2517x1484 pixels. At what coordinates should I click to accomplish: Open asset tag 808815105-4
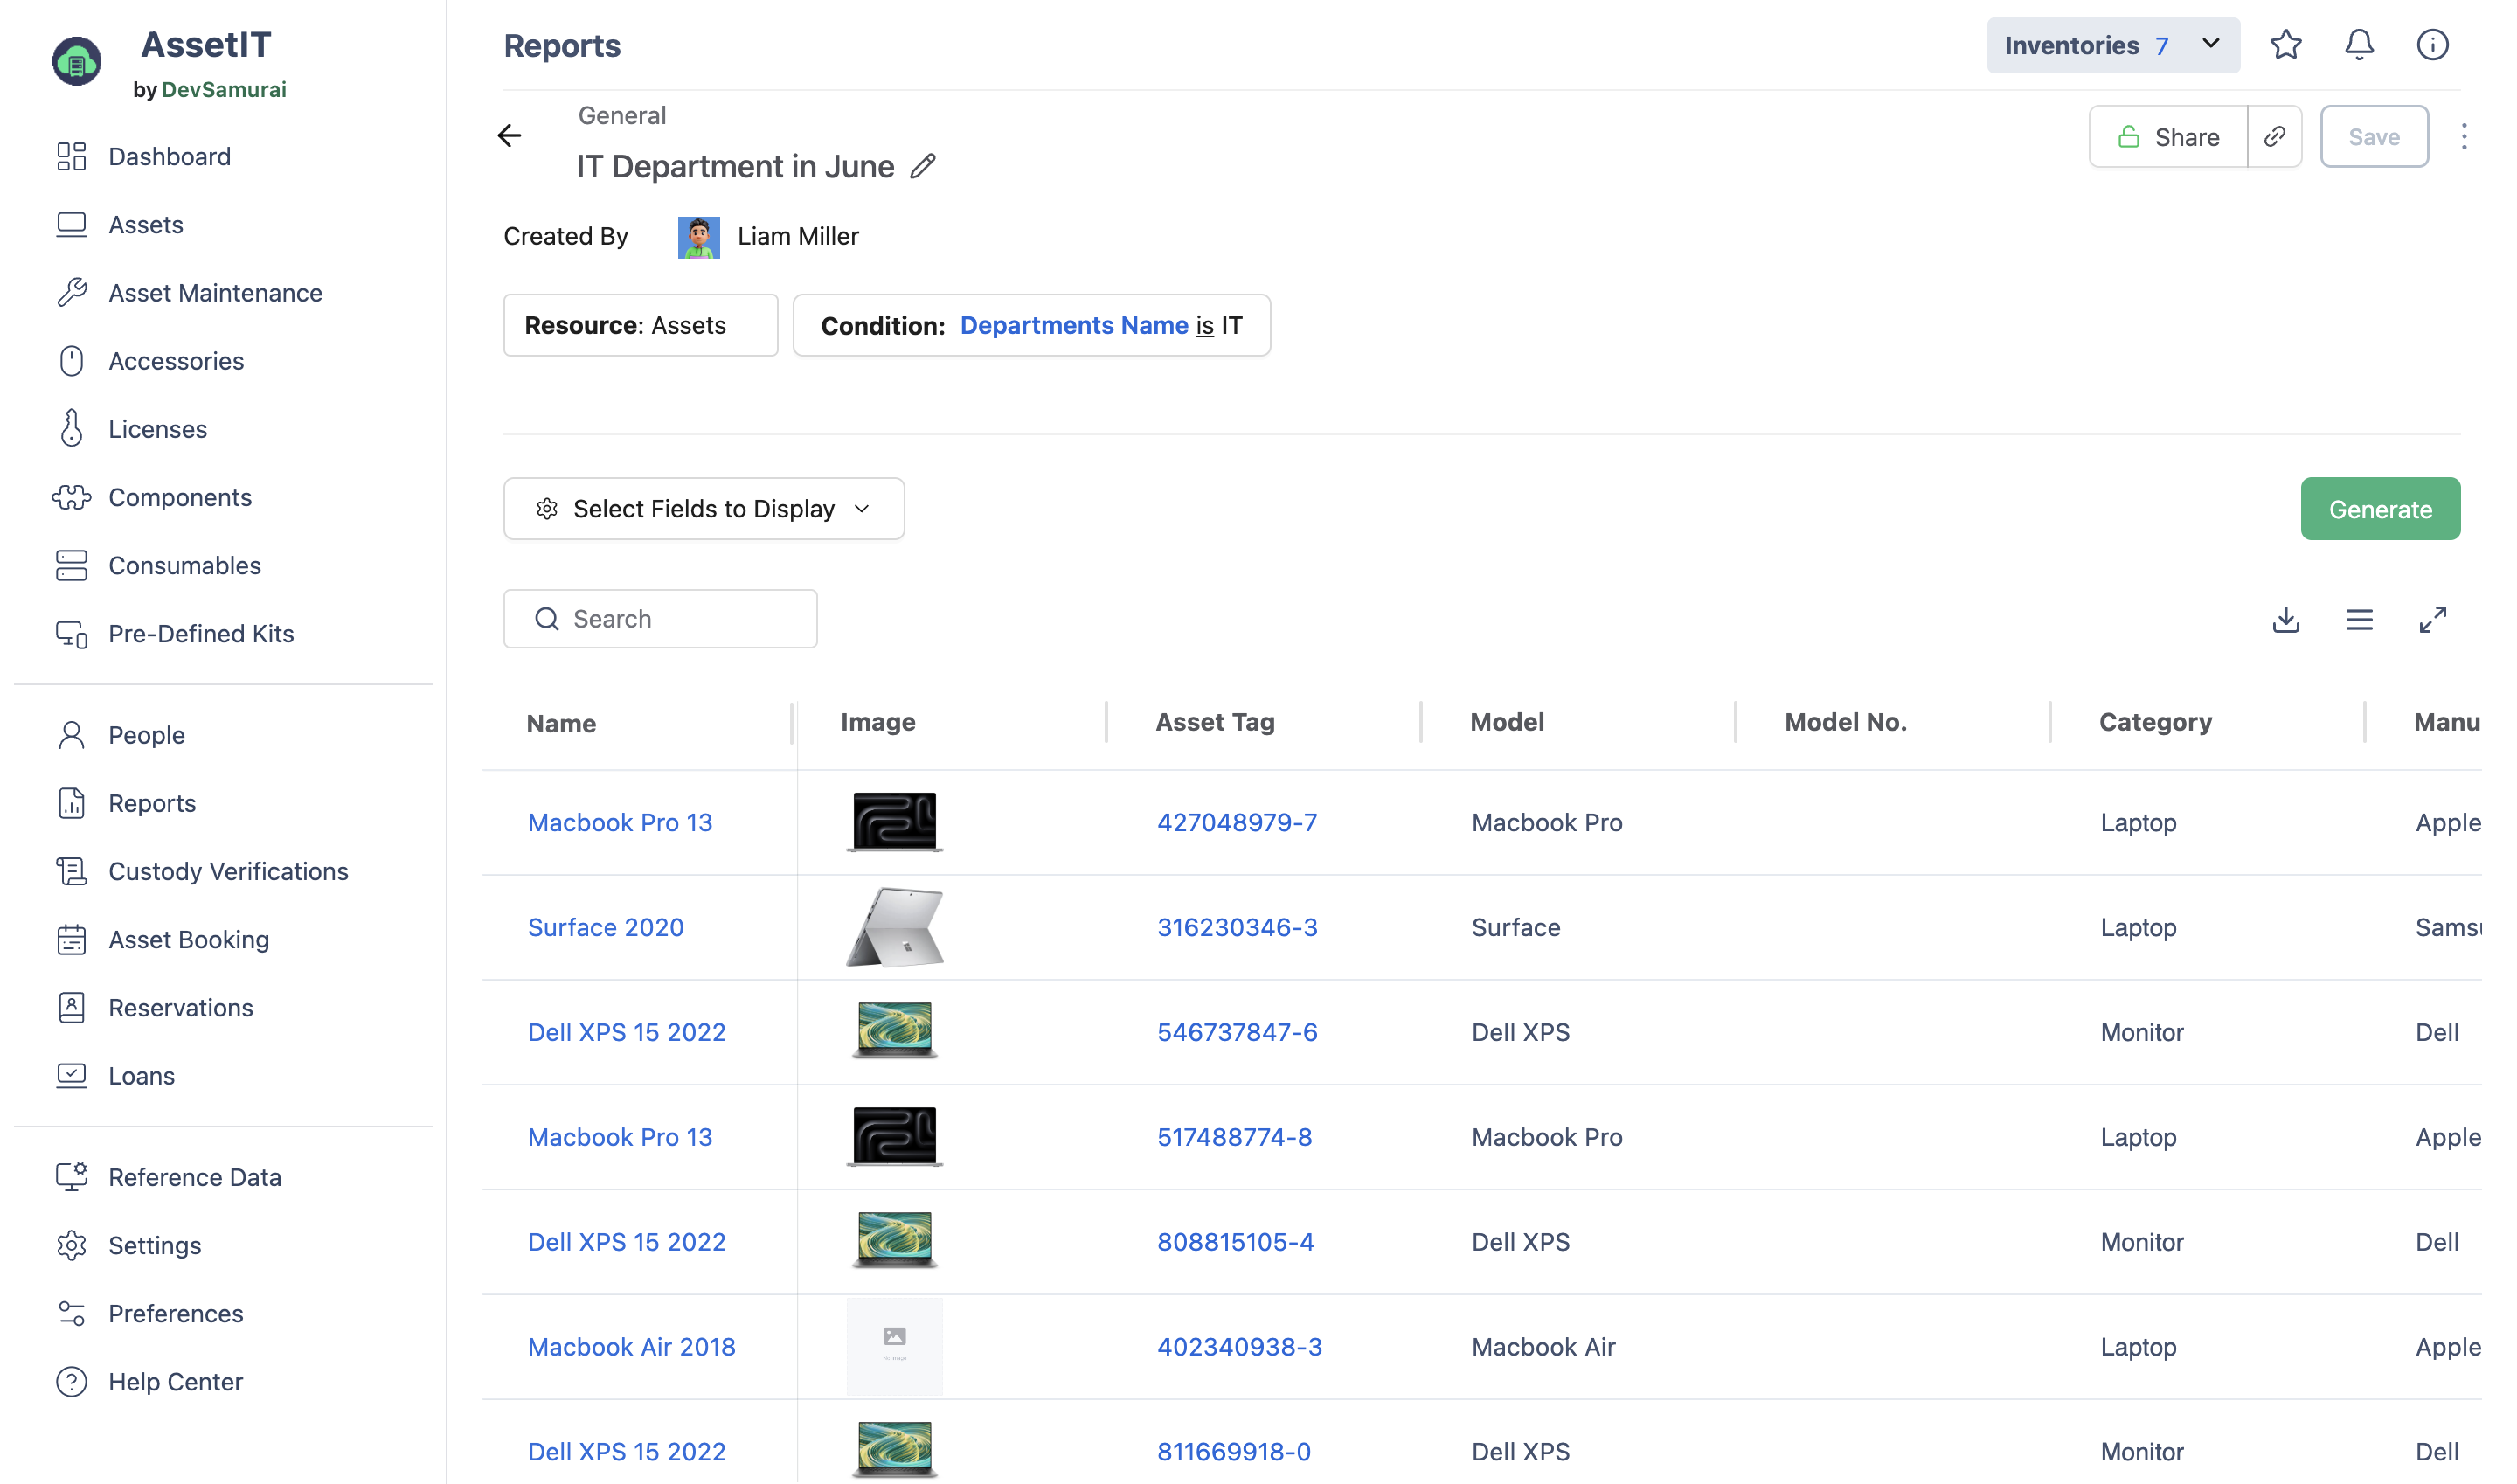pyautogui.click(x=1235, y=1242)
